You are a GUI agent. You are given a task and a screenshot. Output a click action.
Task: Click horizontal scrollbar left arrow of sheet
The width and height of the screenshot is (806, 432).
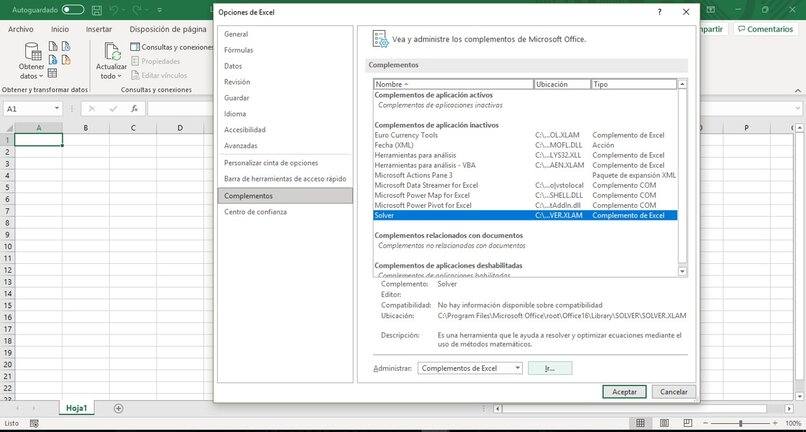pyautogui.click(x=498, y=408)
